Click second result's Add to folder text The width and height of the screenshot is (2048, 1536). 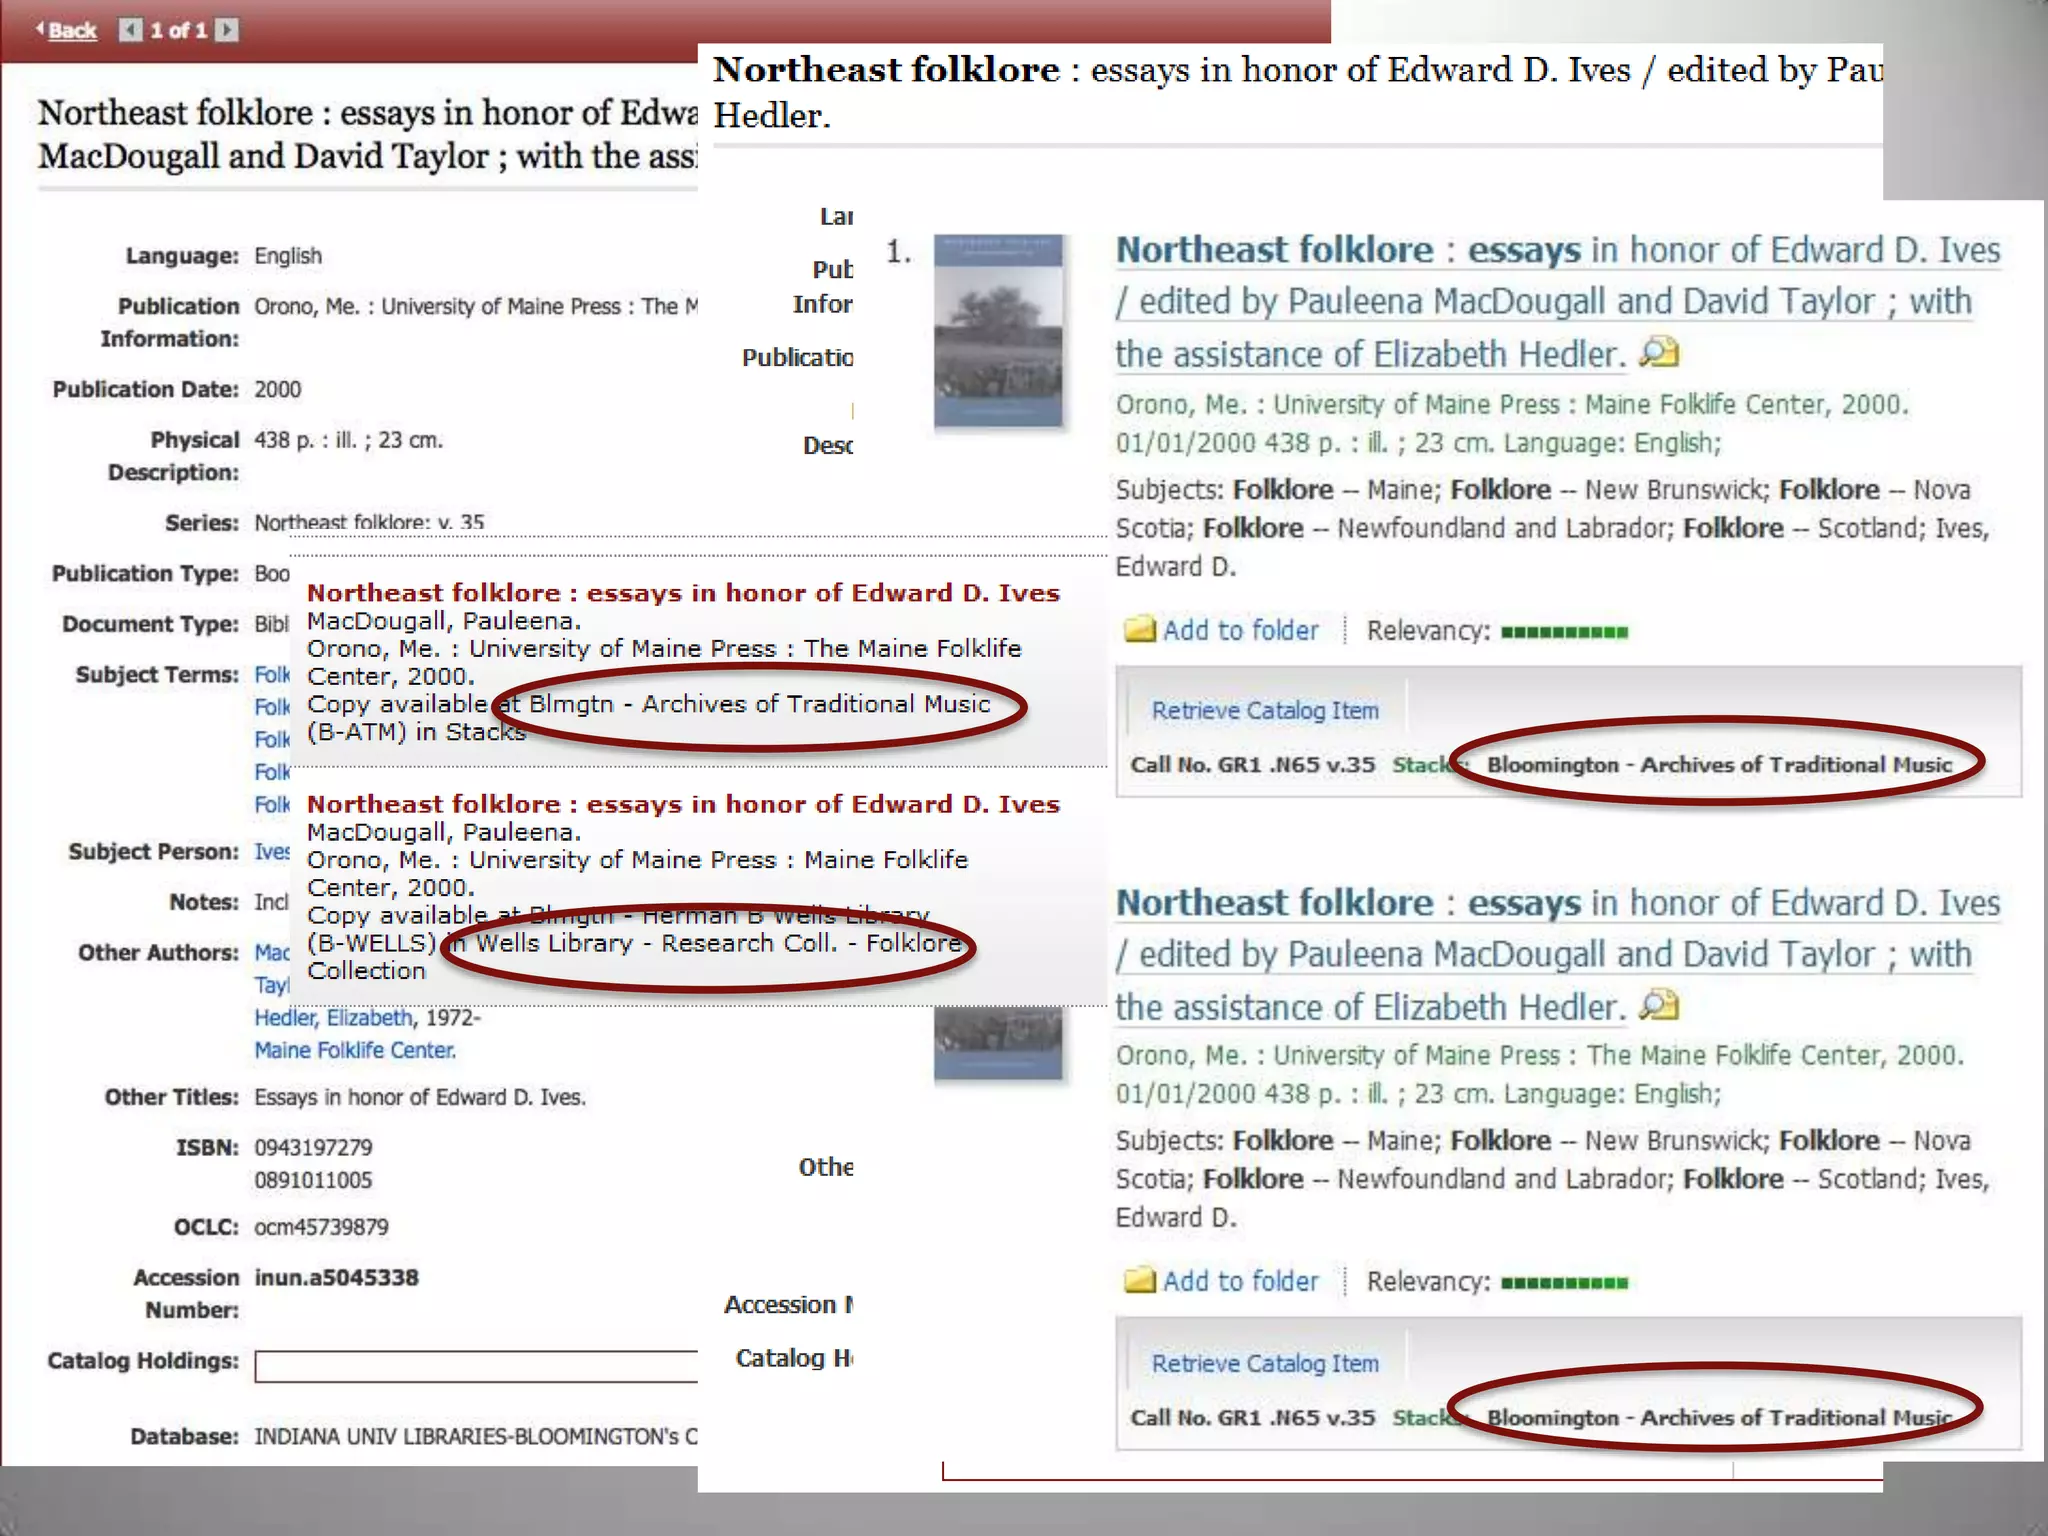pyautogui.click(x=1240, y=1281)
